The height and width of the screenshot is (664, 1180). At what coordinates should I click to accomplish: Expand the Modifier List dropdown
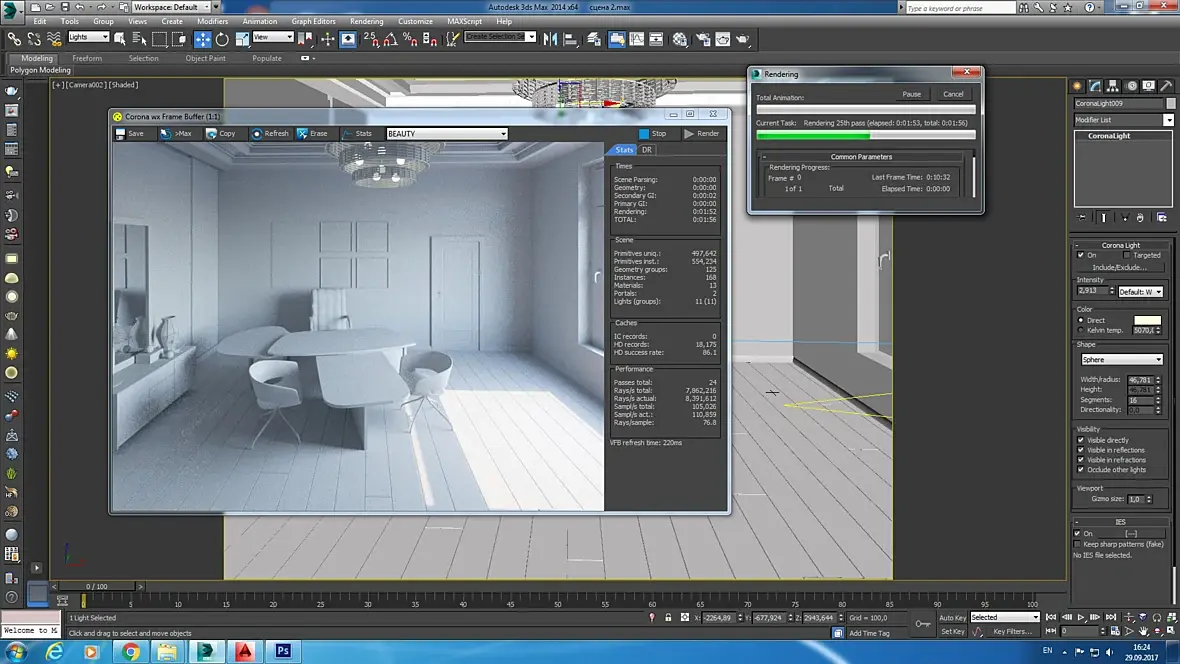(x=1168, y=120)
